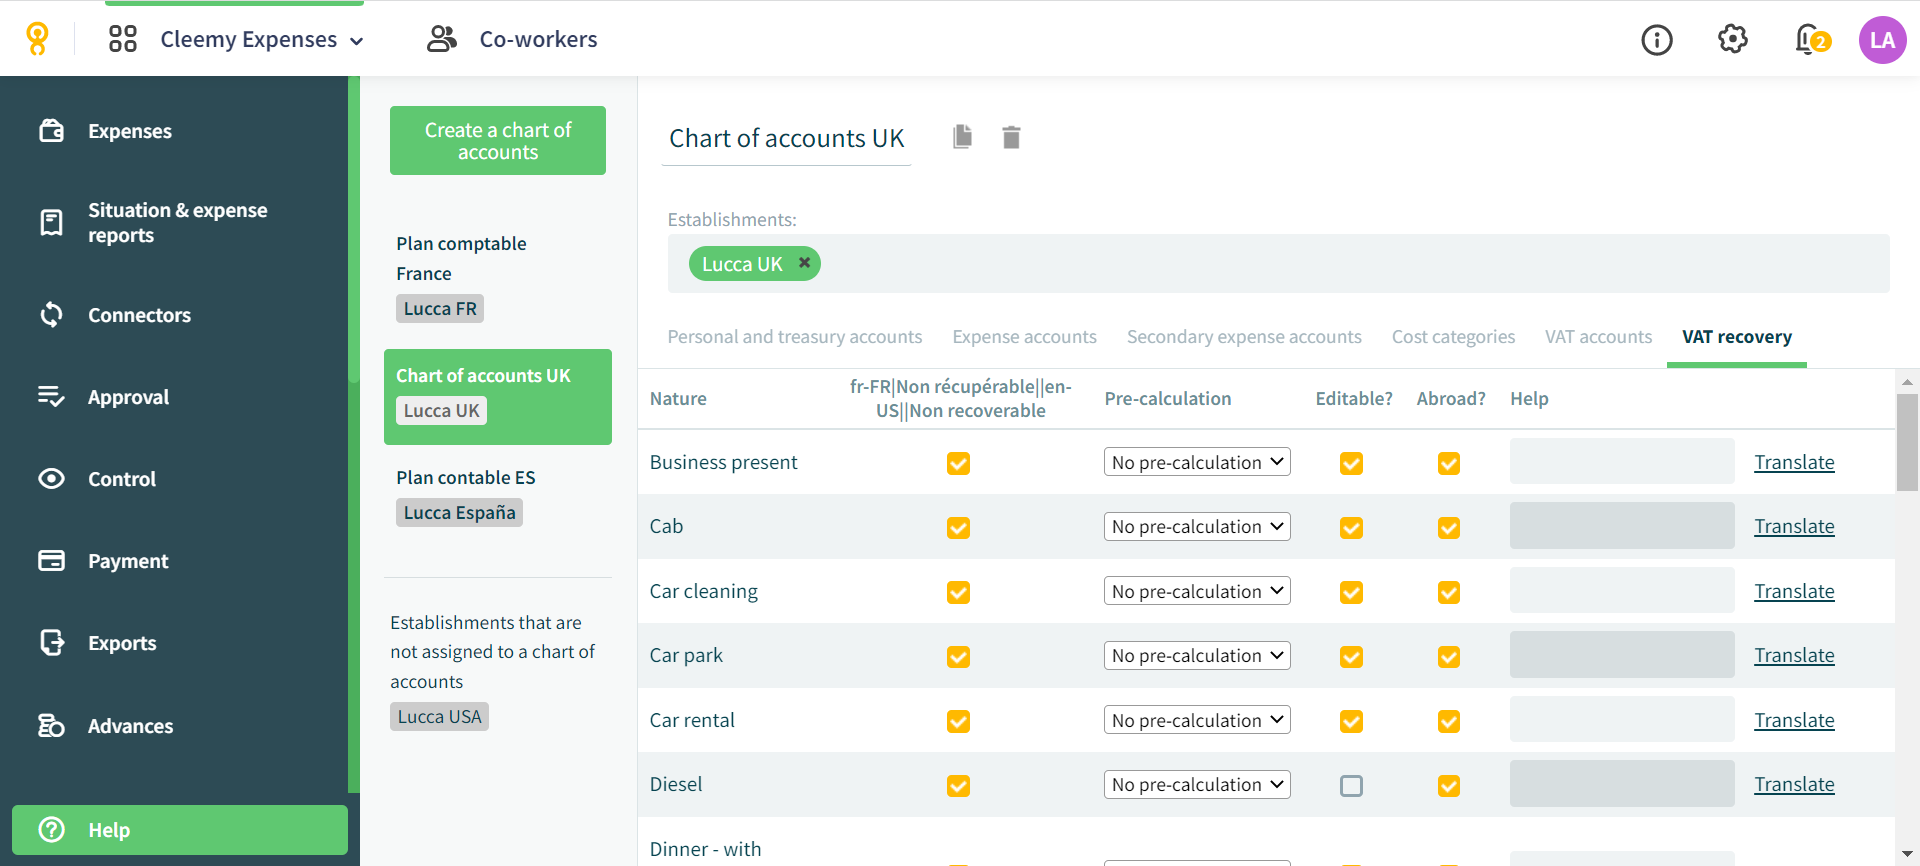Uncheck Abroad for Diesel
Image resolution: width=1920 pixels, height=866 pixels.
tap(1448, 786)
